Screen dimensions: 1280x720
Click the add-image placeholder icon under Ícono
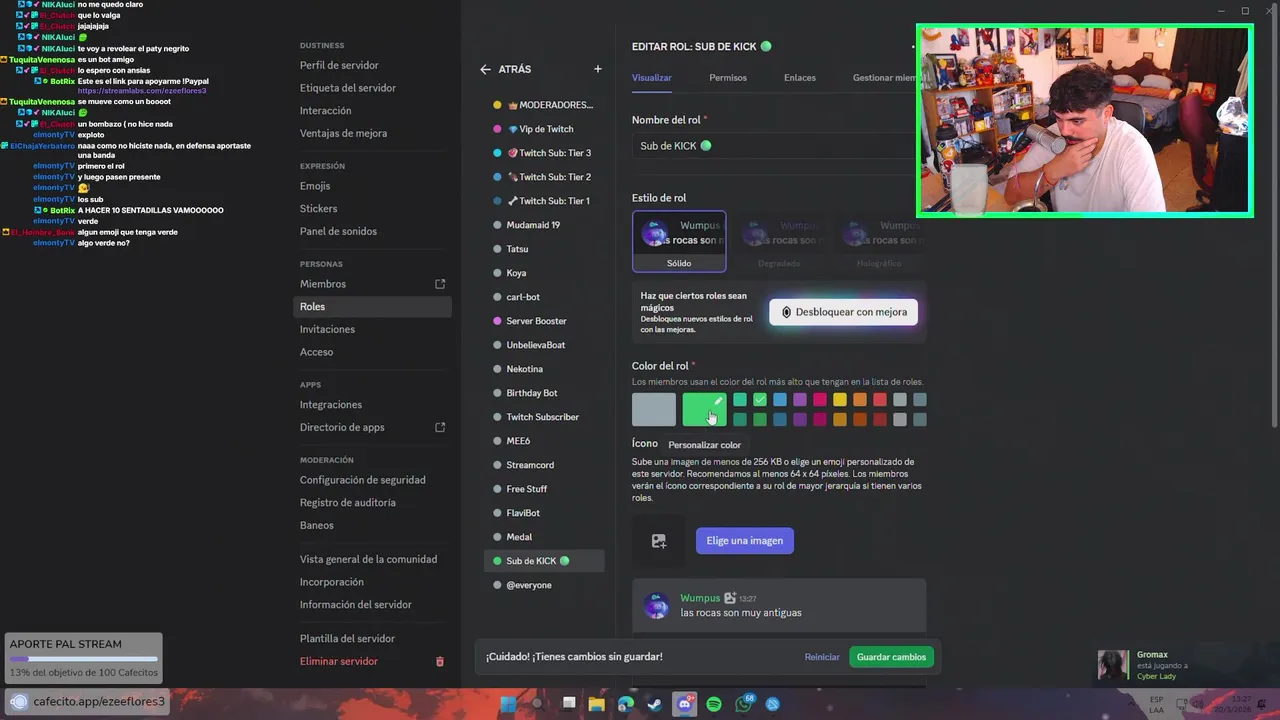click(x=658, y=541)
